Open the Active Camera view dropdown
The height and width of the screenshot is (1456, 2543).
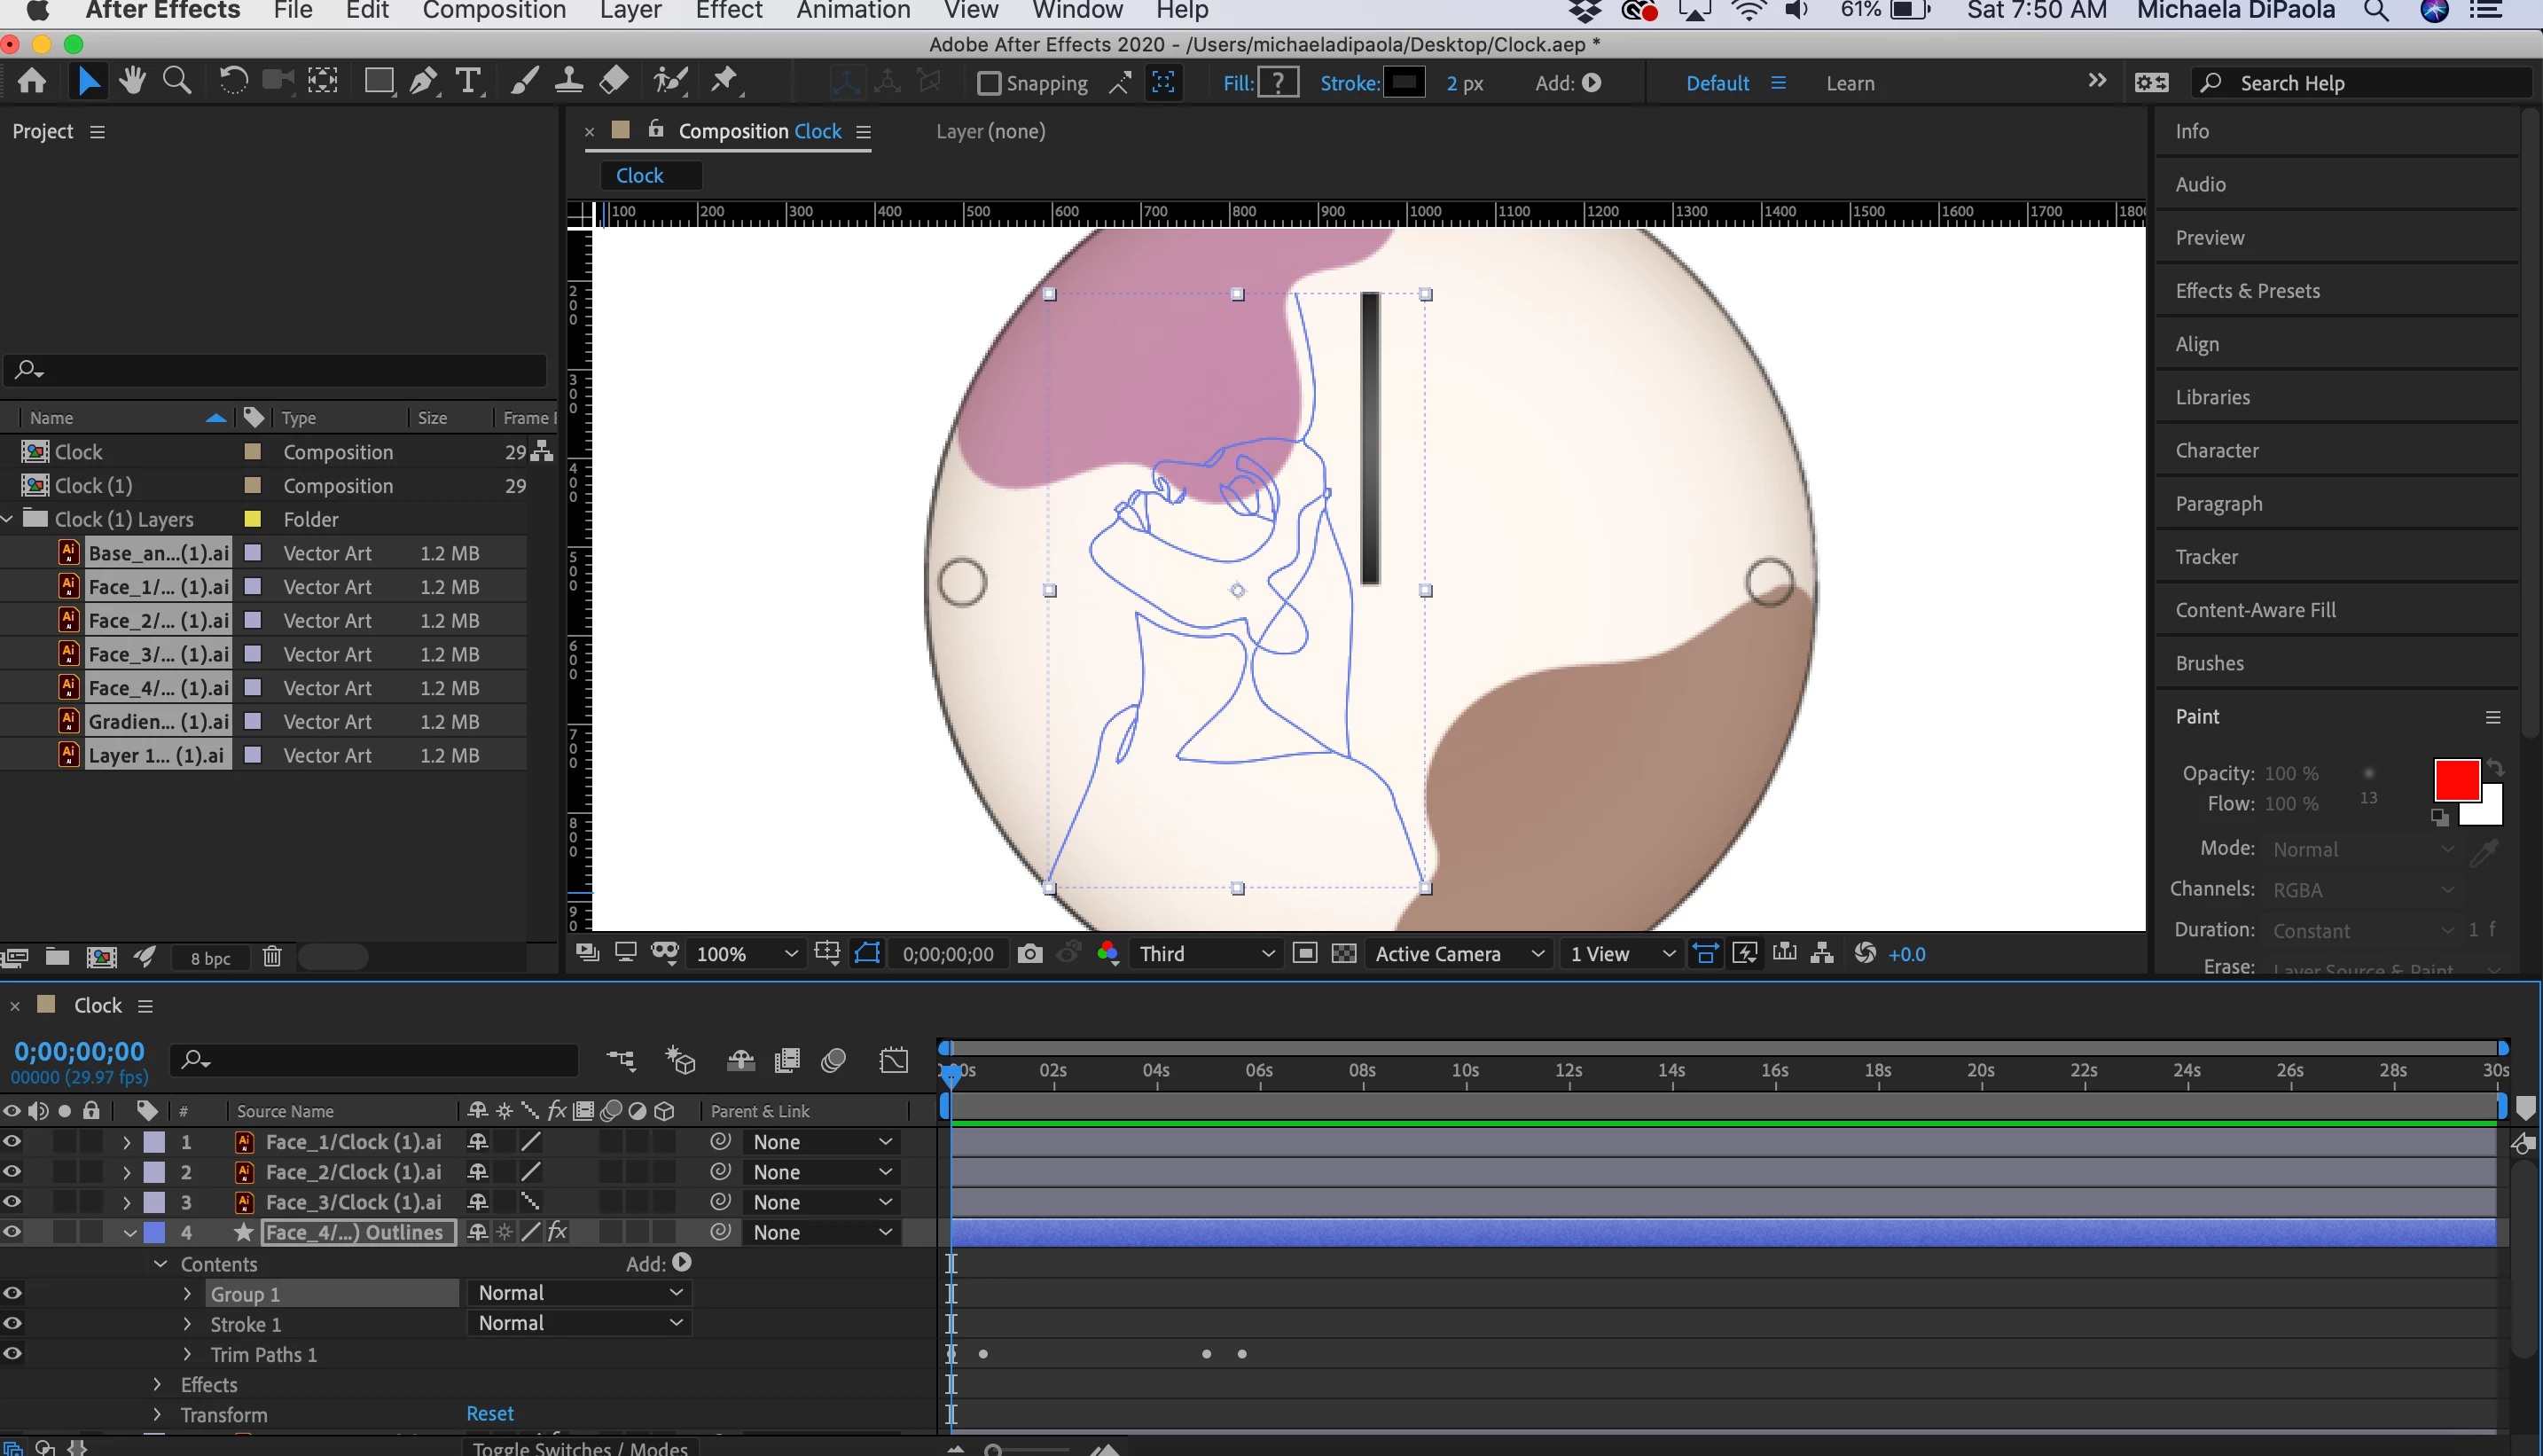click(x=1458, y=954)
